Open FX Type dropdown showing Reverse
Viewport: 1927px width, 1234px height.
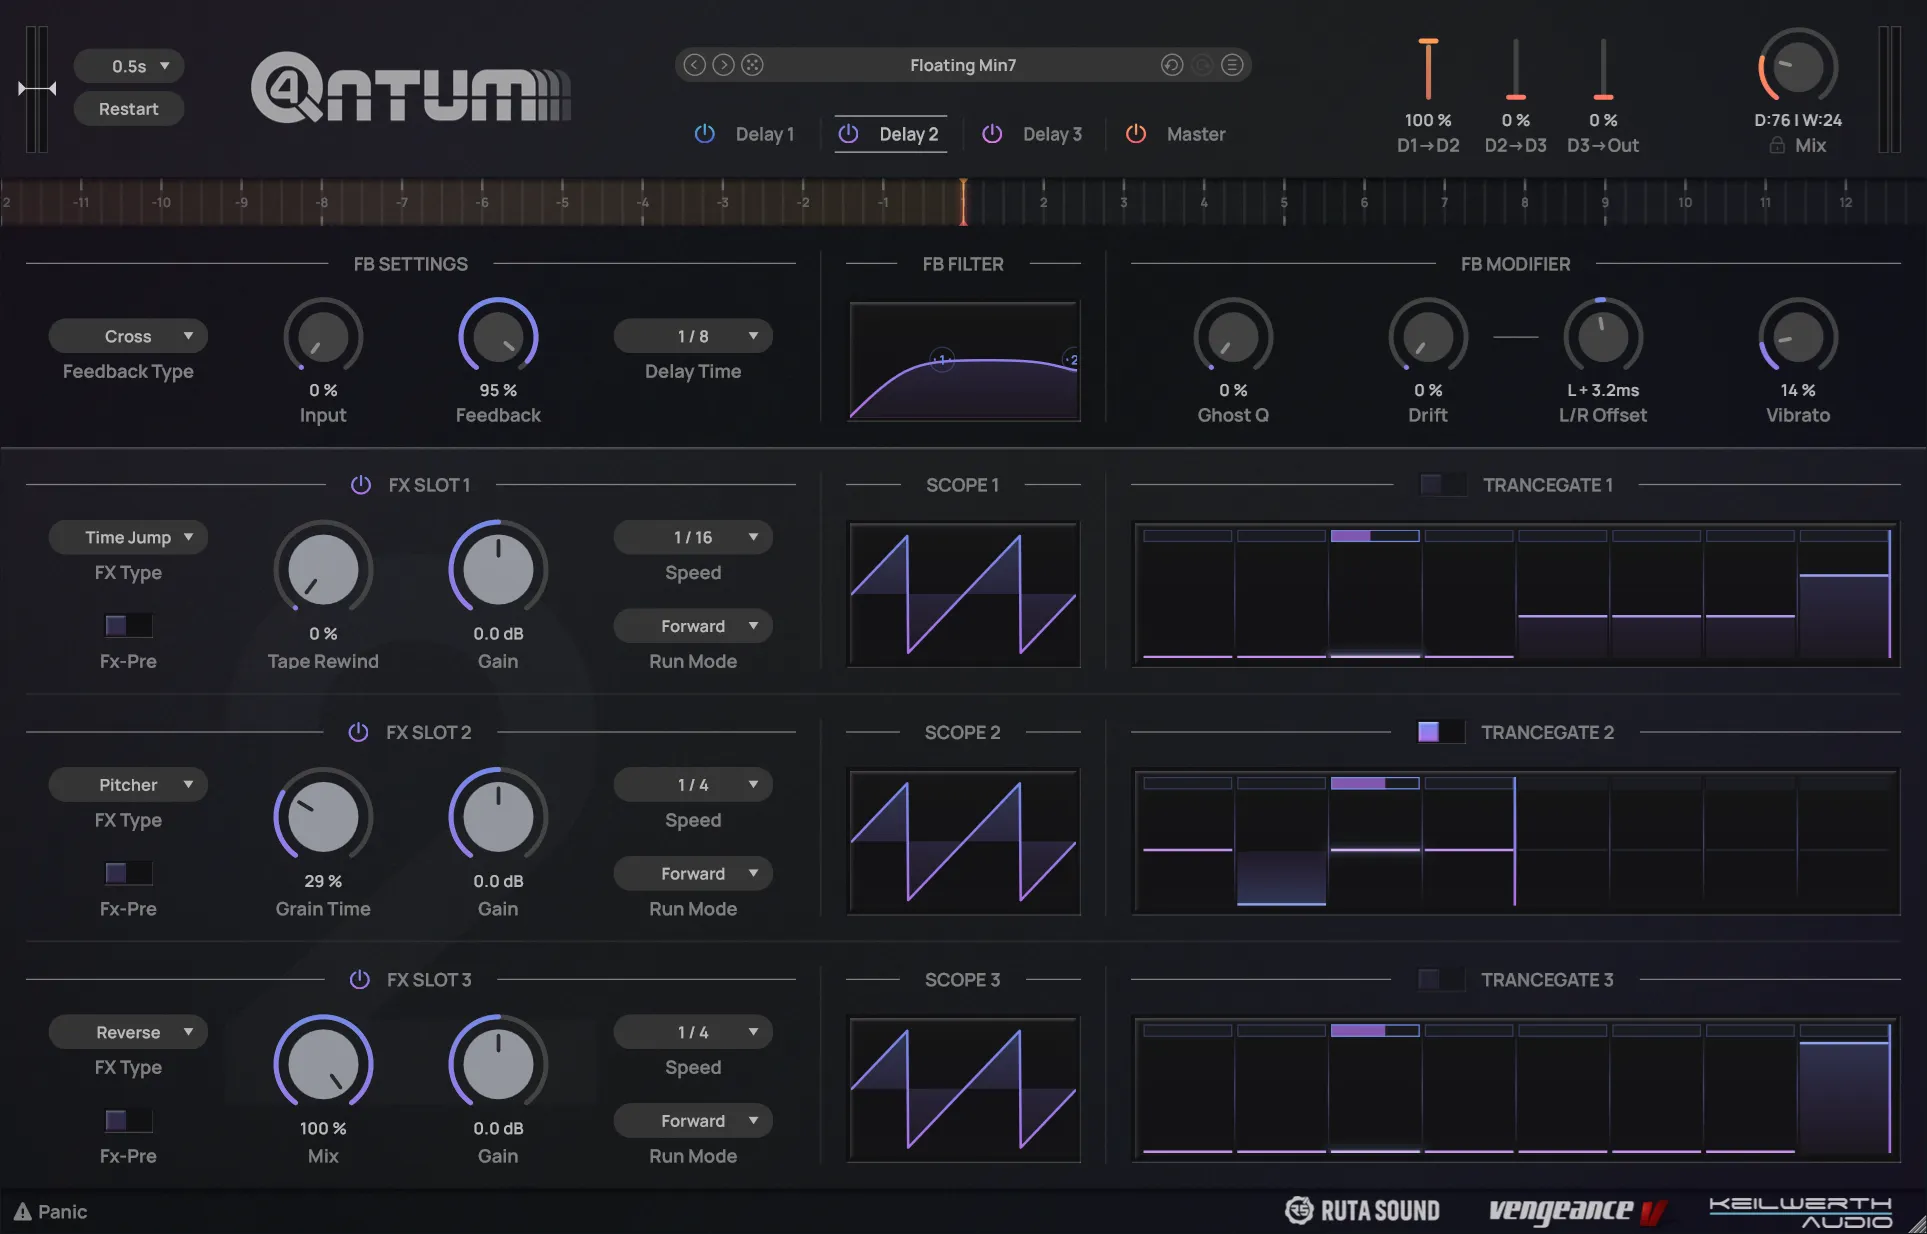coord(128,1032)
